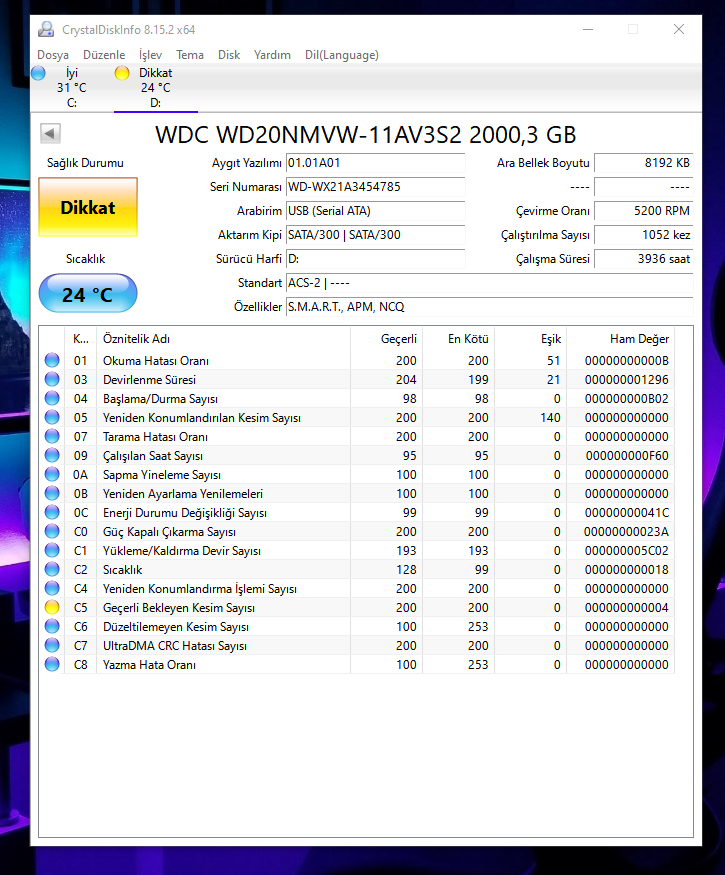Screen dimensions: 725x875
Task: Click the En Kötü column header
Action: (x=458, y=339)
